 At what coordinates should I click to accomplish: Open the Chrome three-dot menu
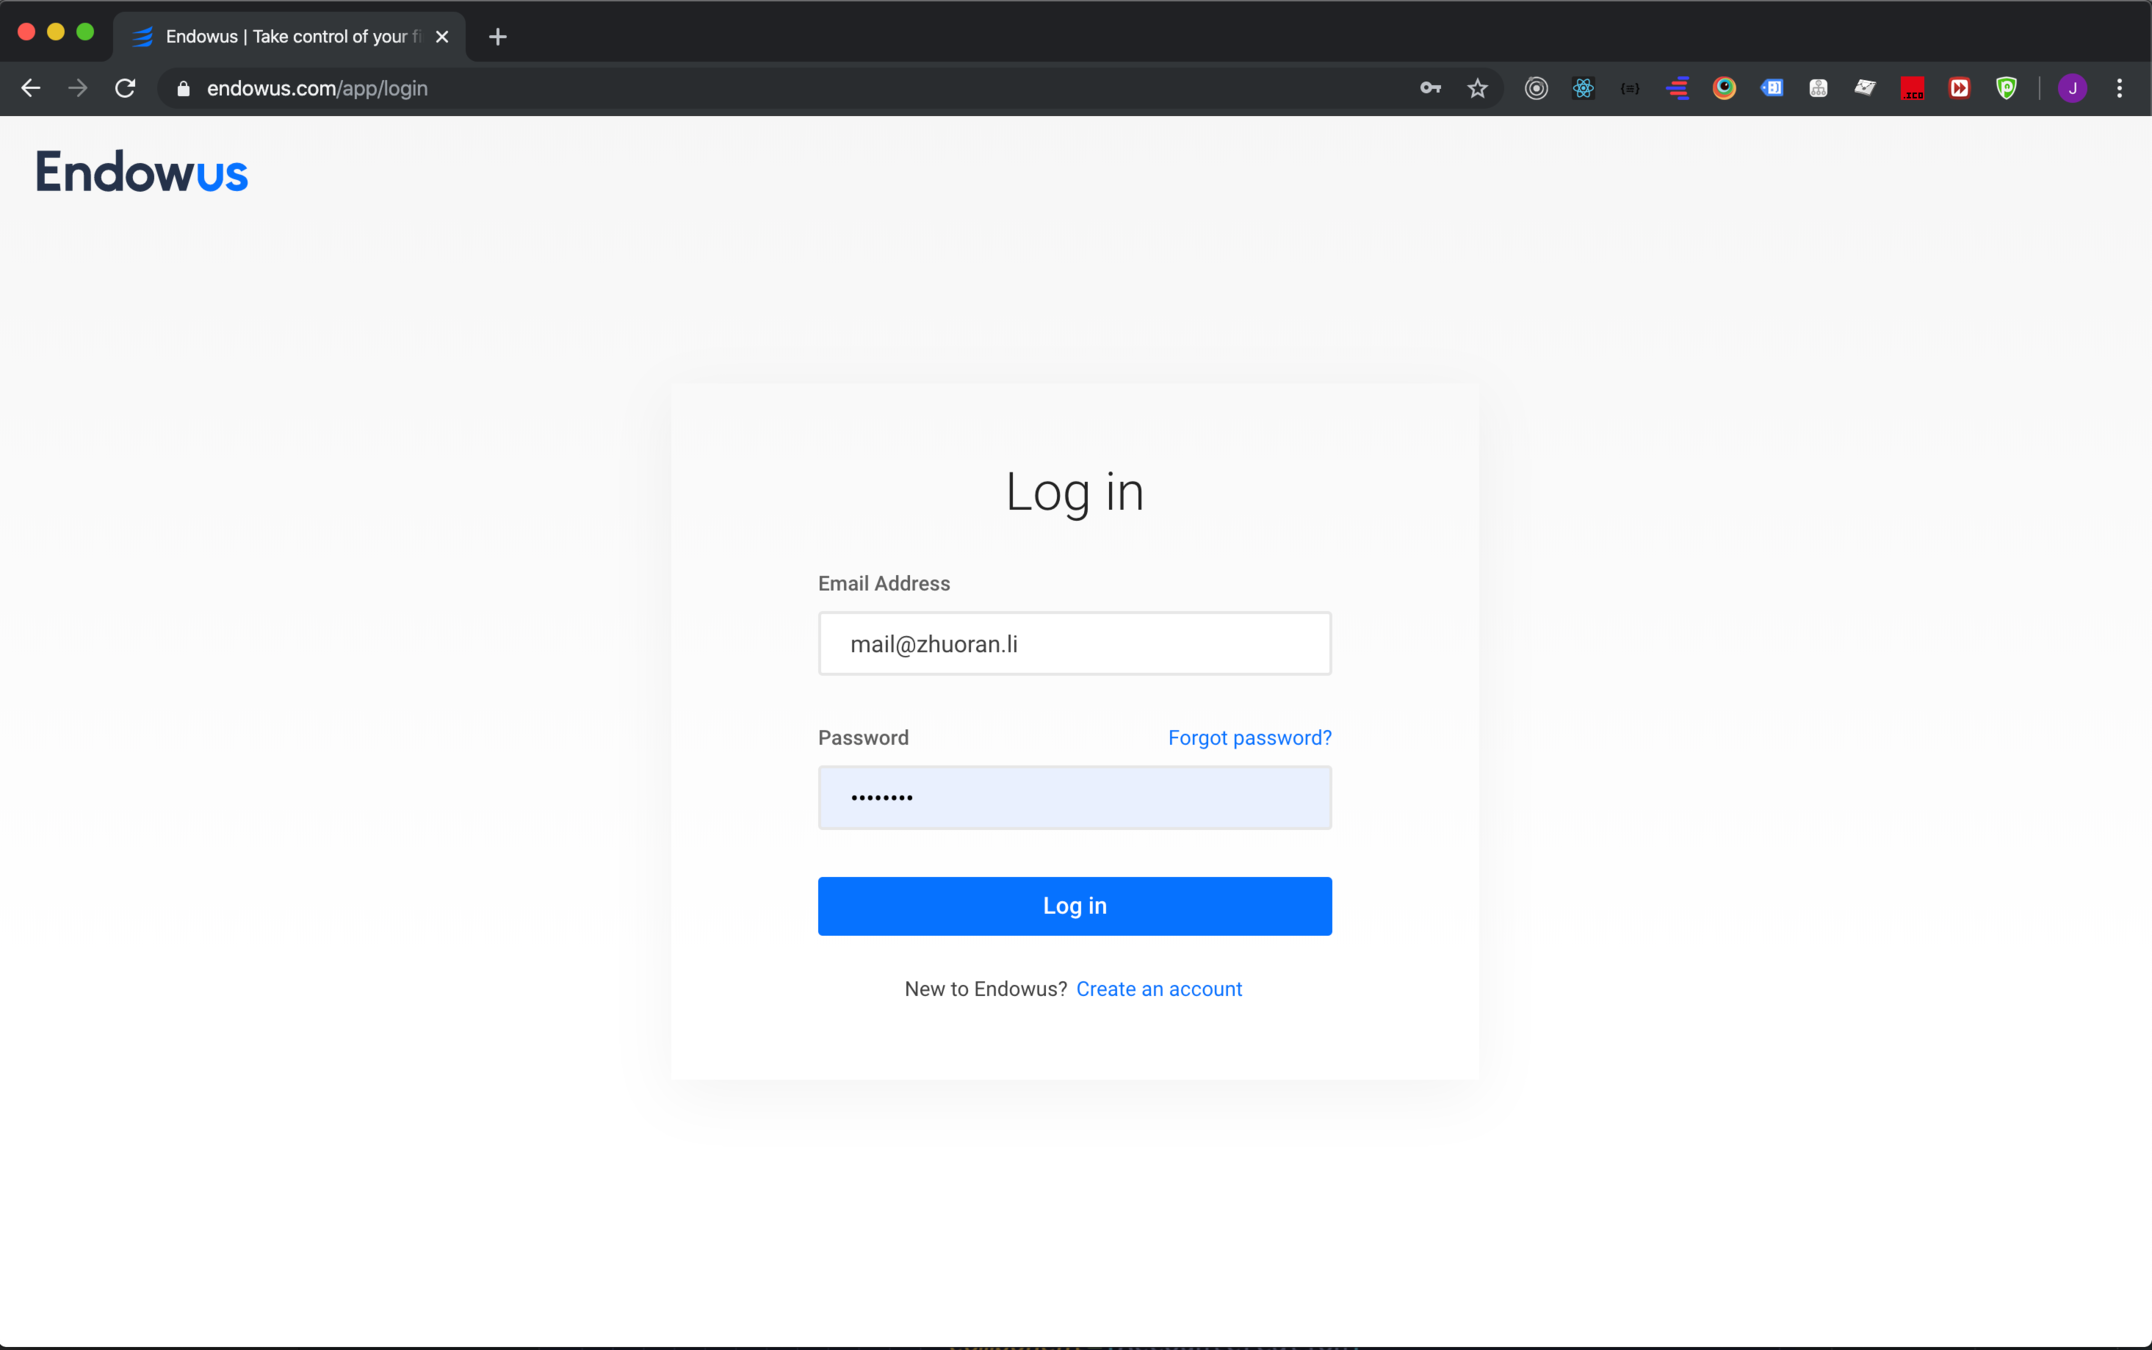(x=2119, y=89)
